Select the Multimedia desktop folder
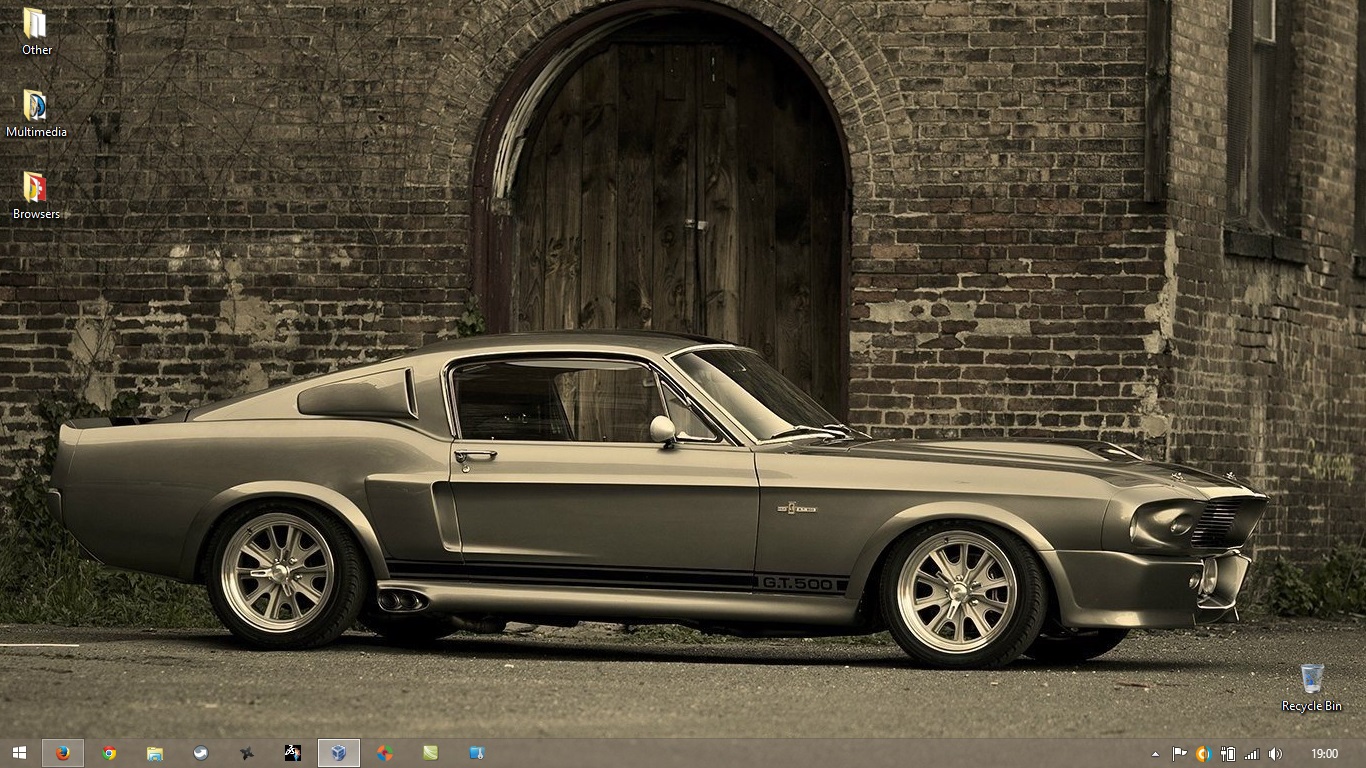The width and height of the screenshot is (1366, 768). tap(36, 113)
